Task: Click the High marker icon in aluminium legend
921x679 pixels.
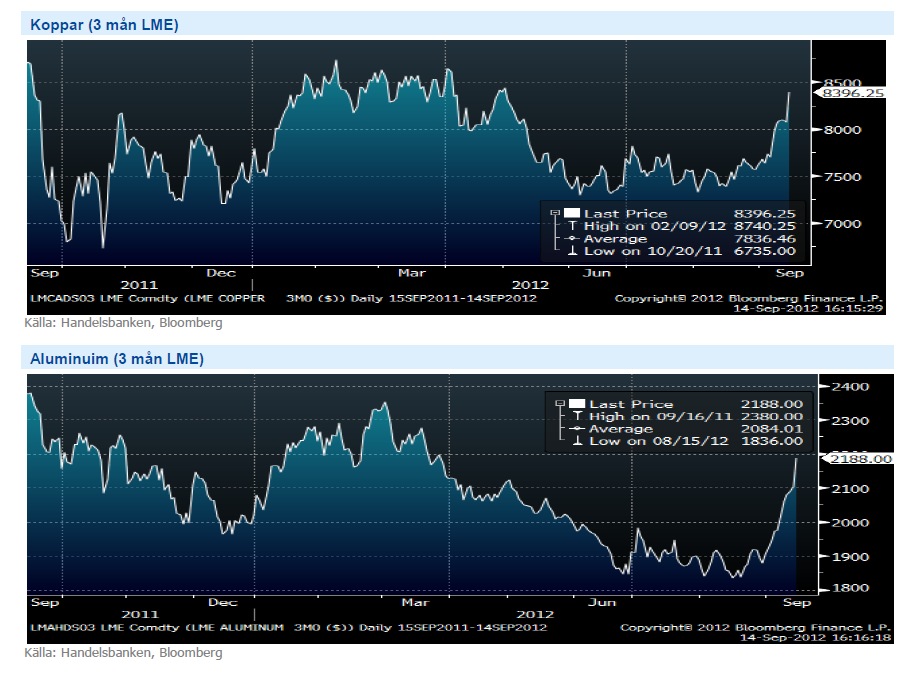Action: pyautogui.click(x=576, y=416)
